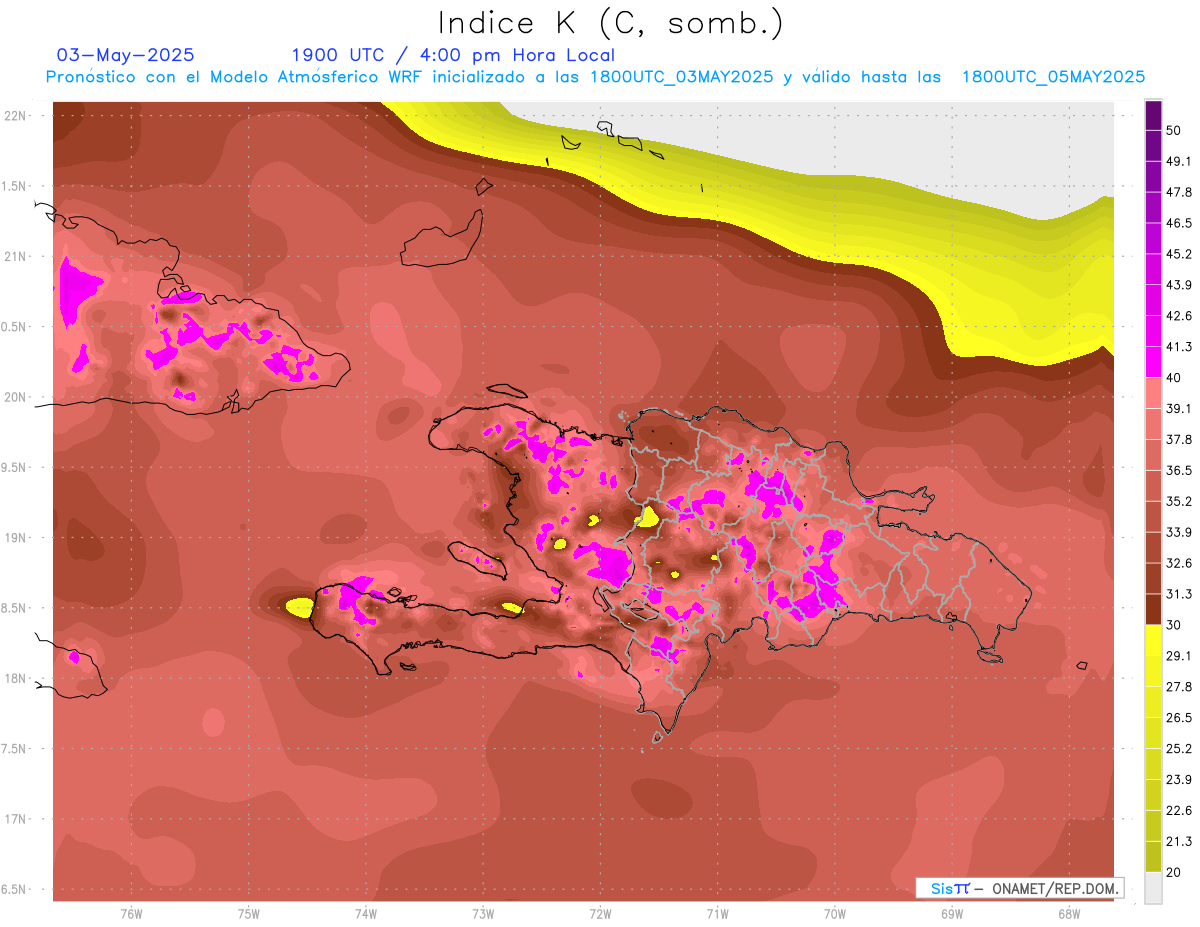Viewport: 1200px width, 927px height.
Task: Click the '69W' longitude axis label
Action: pos(951,914)
